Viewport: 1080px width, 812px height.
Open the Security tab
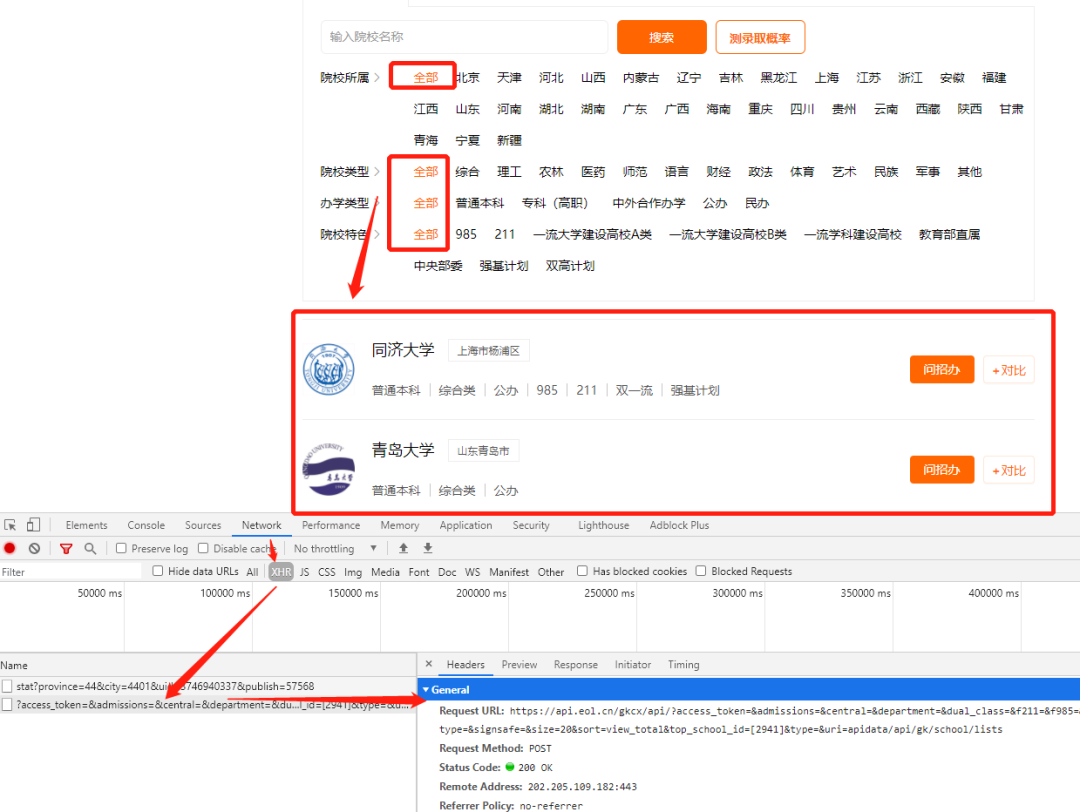click(531, 525)
